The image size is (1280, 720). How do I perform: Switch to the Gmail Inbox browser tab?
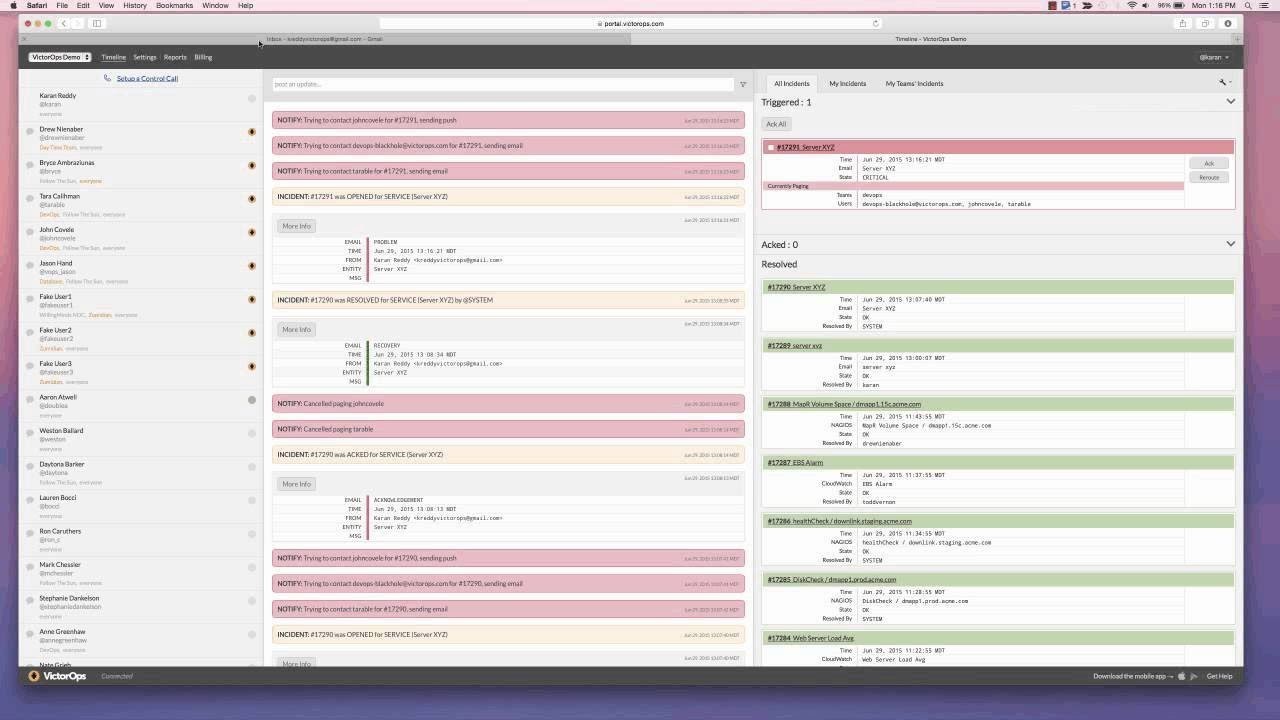tap(325, 39)
